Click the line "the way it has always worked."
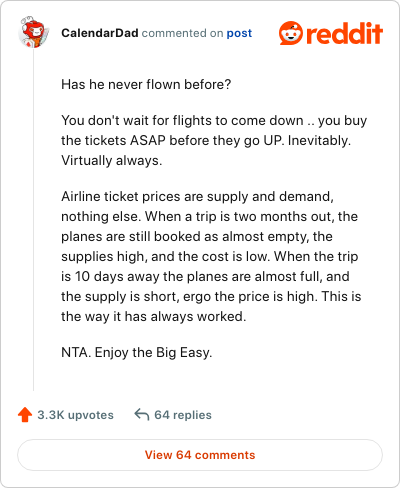The image size is (400, 488). pos(154,316)
